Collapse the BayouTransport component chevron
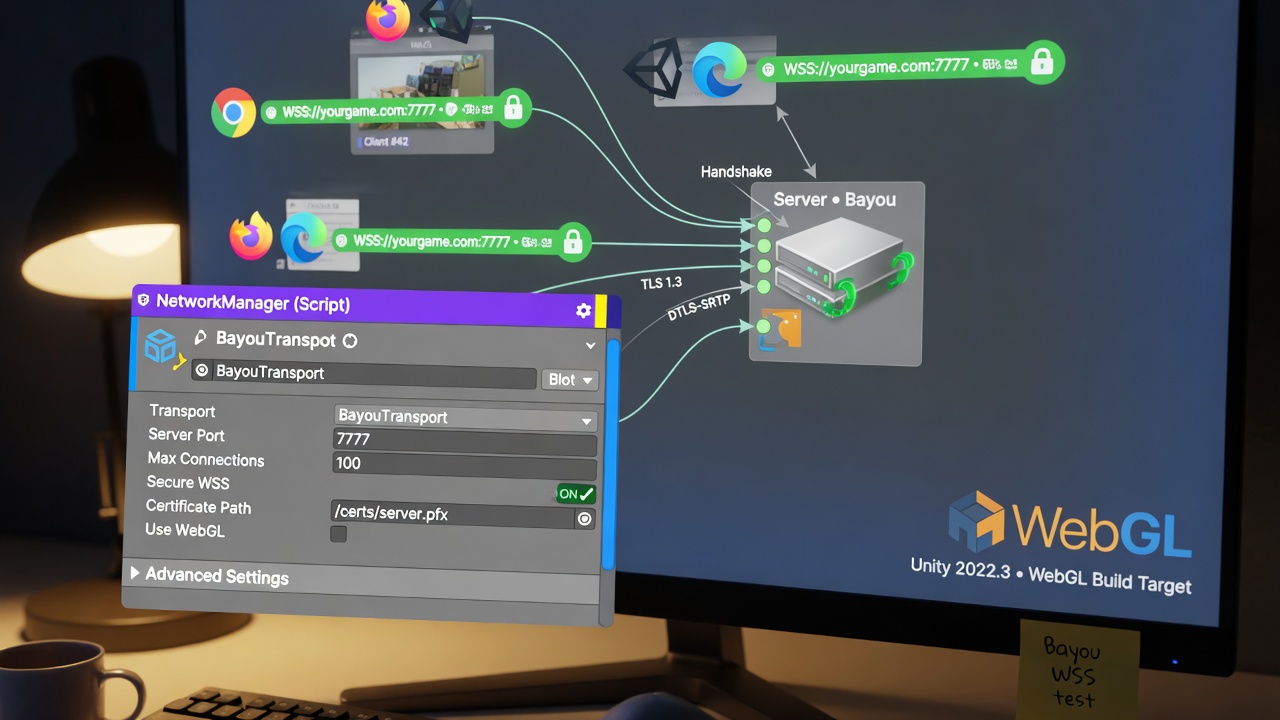The height and width of the screenshot is (720, 1280). click(591, 346)
